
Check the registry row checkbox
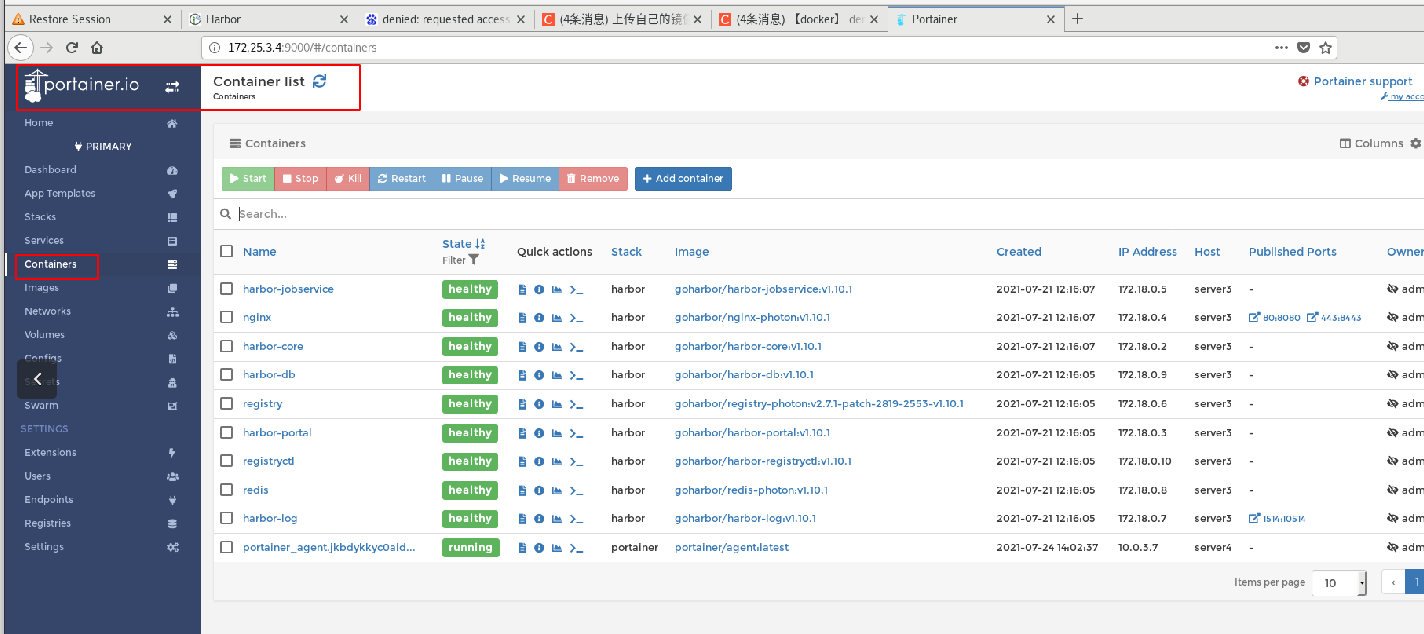[x=227, y=404]
